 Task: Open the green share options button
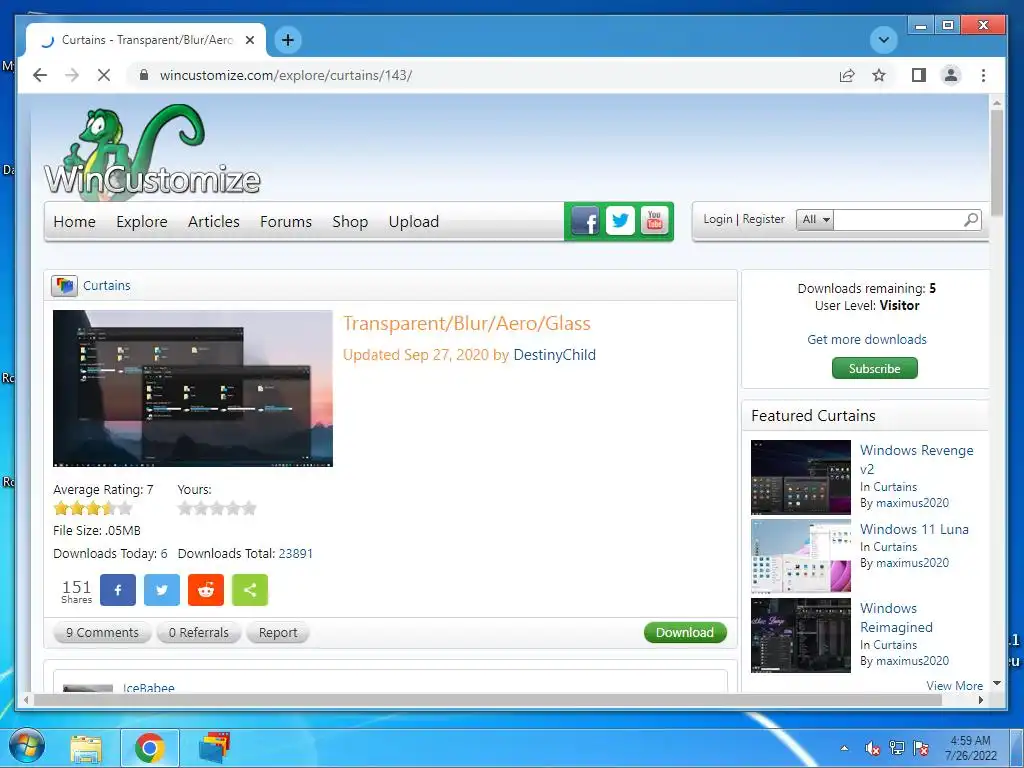coord(250,590)
